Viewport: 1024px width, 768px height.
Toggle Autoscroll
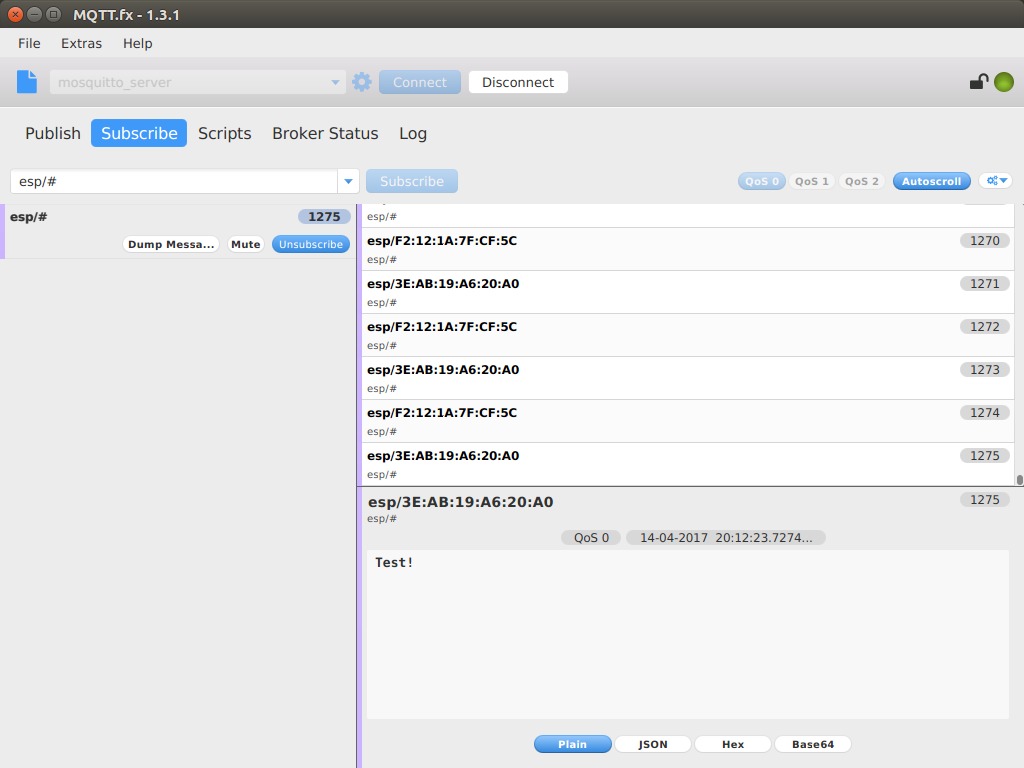[931, 182]
